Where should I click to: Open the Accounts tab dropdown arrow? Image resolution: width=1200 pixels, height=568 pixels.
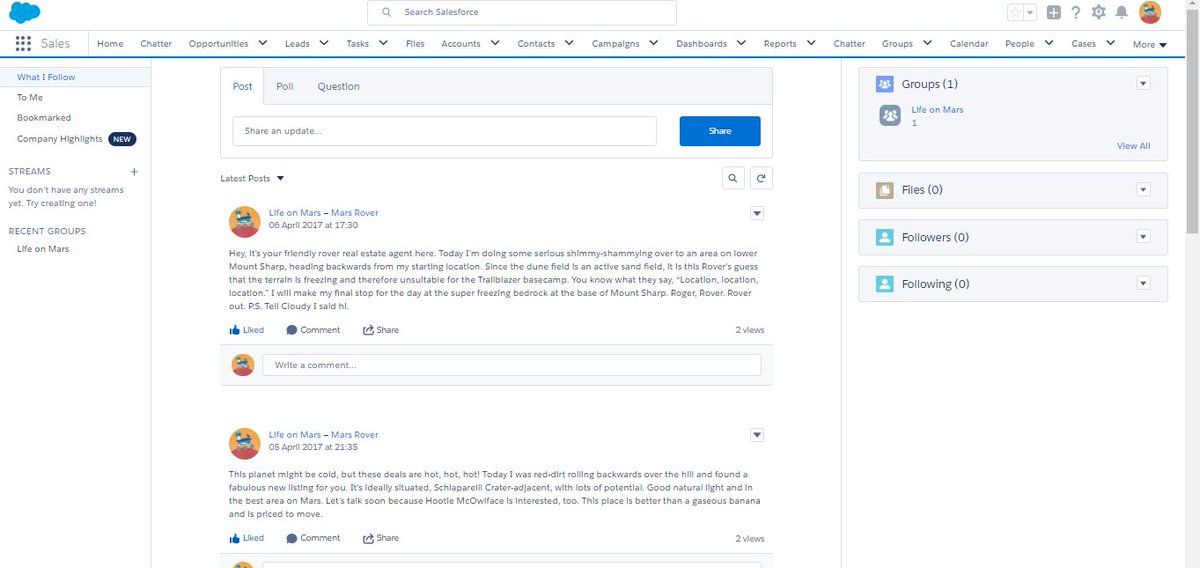[x=495, y=43]
